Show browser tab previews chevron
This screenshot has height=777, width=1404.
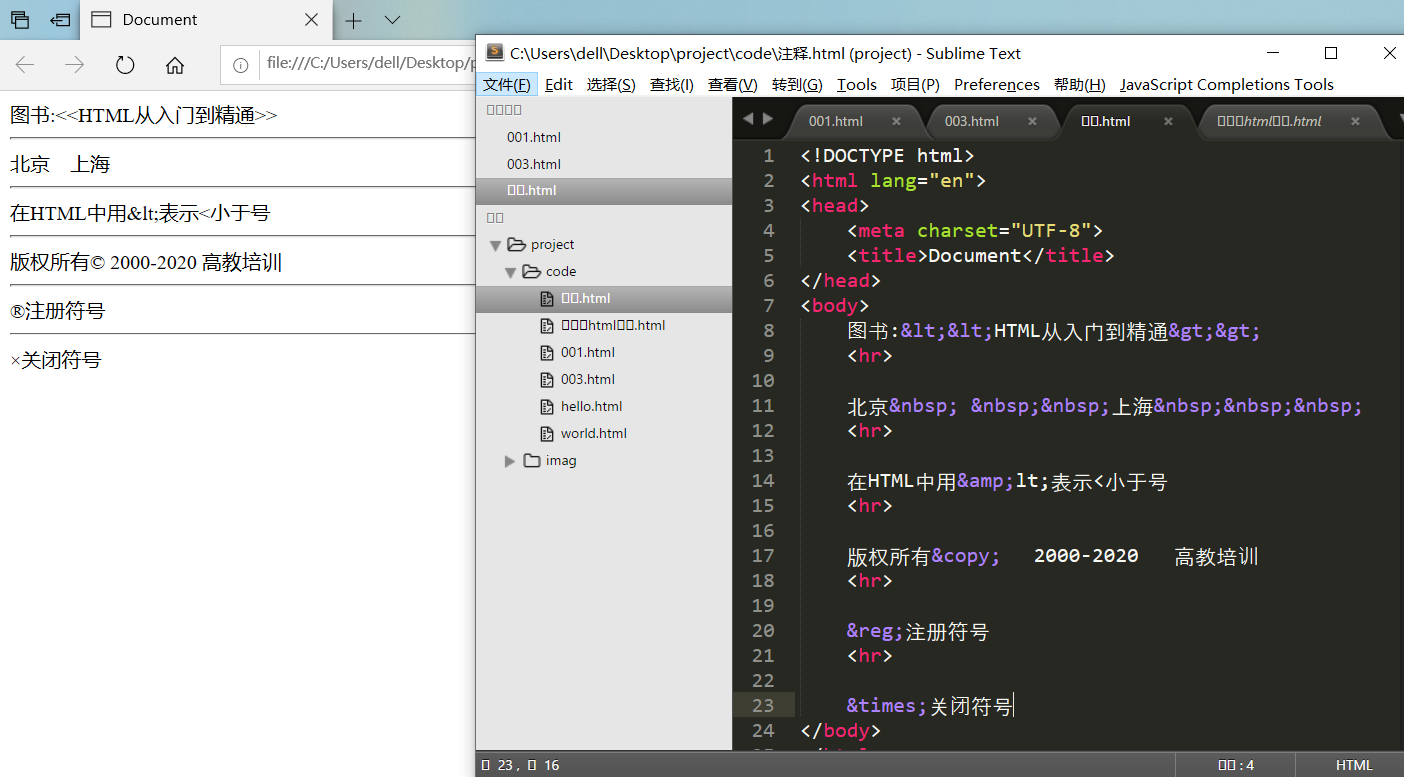[392, 19]
